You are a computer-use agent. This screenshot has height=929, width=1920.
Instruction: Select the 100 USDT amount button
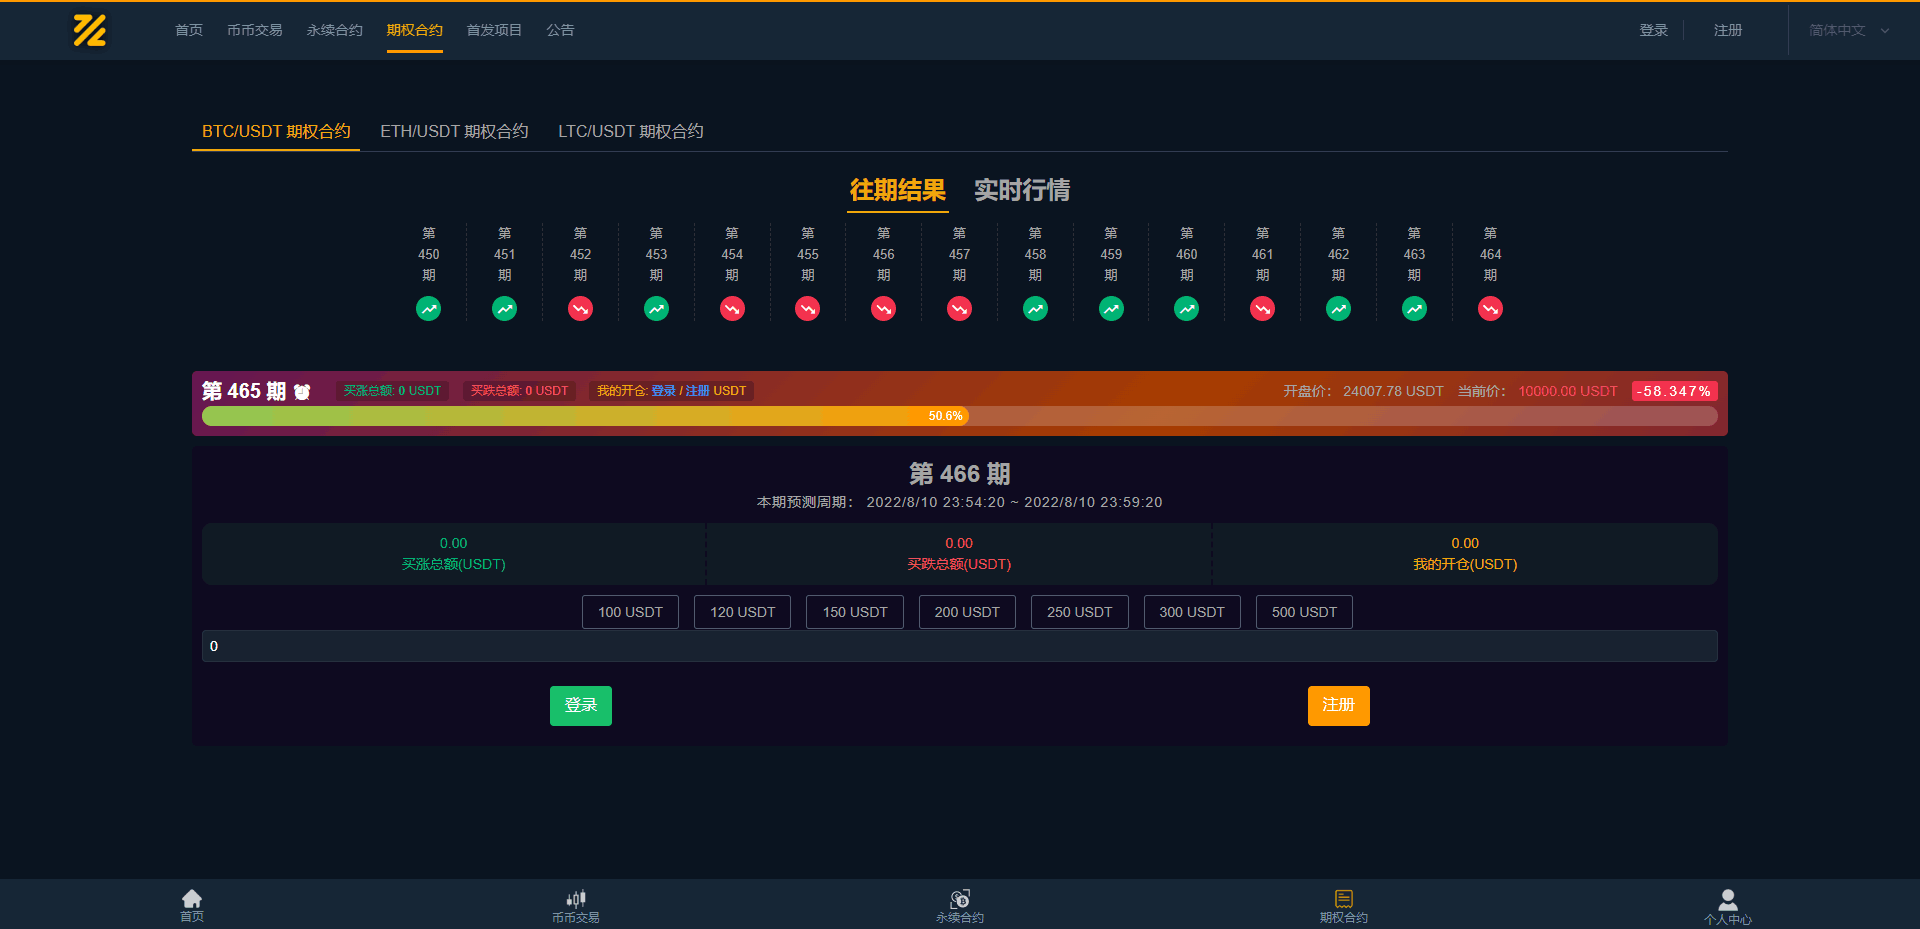[630, 612]
